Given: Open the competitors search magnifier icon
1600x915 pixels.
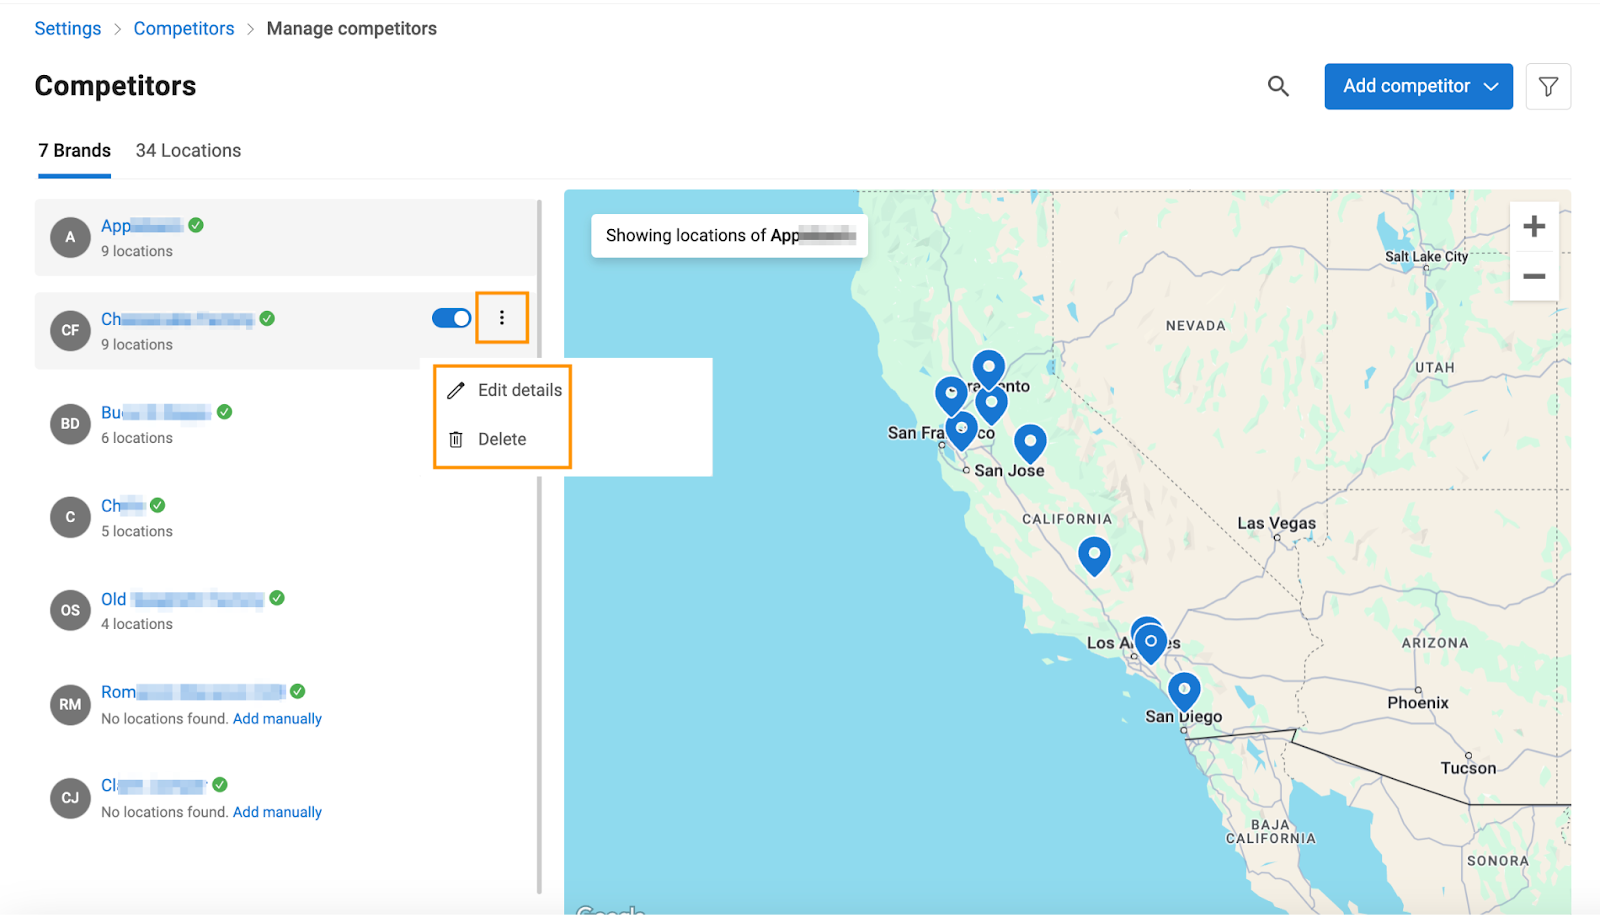Looking at the screenshot, I should coord(1278,86).
